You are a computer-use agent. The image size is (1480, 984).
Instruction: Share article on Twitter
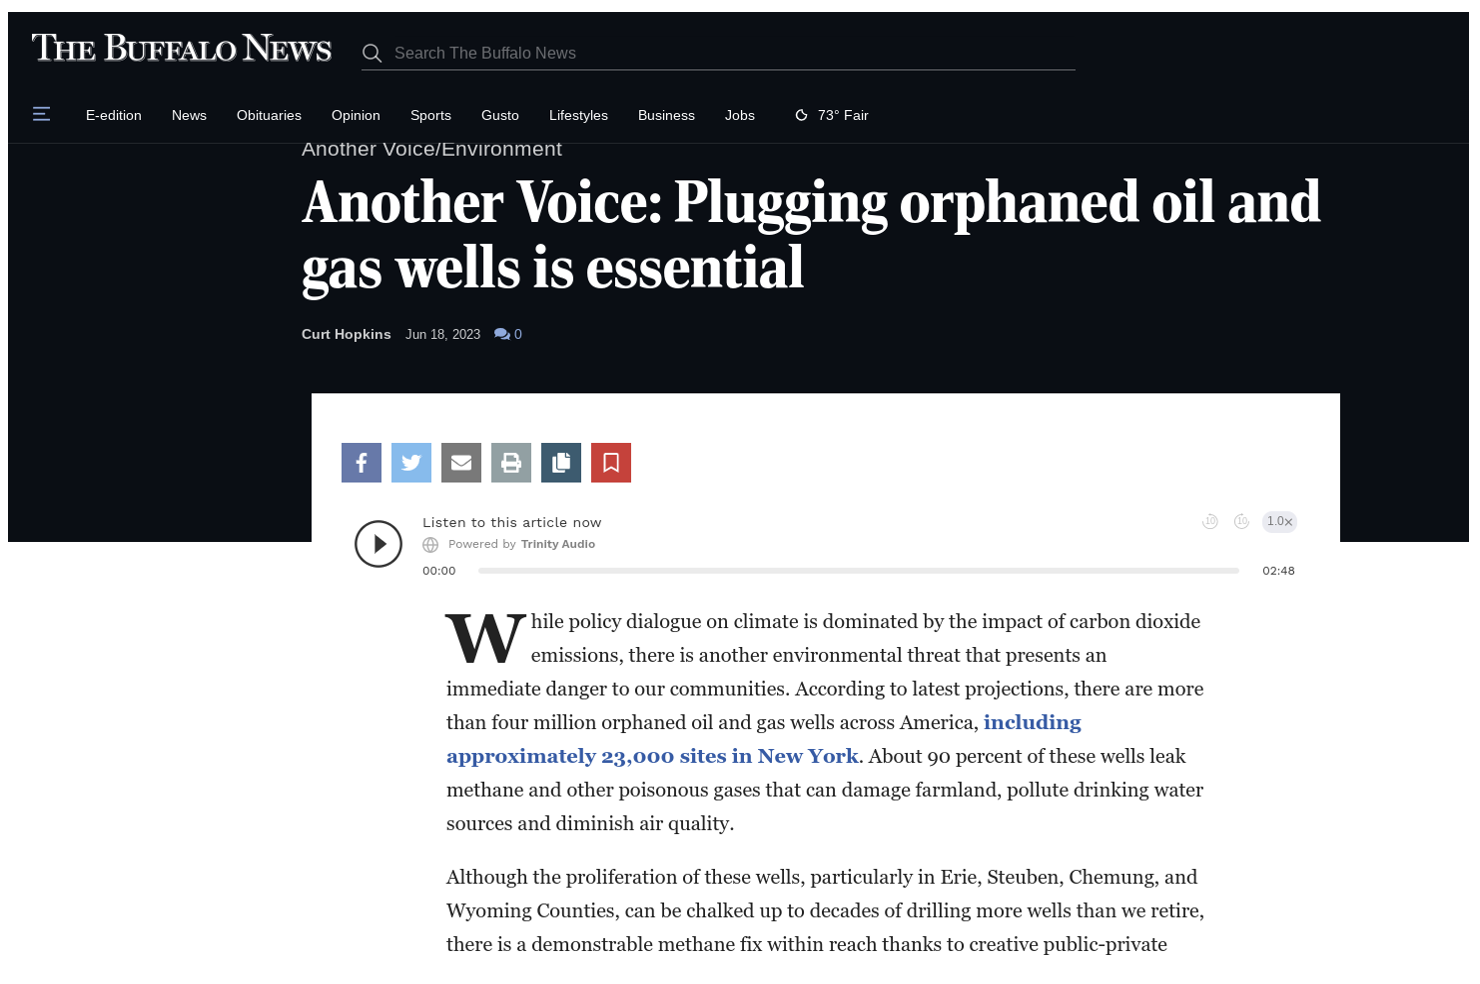tap(411, 463)
